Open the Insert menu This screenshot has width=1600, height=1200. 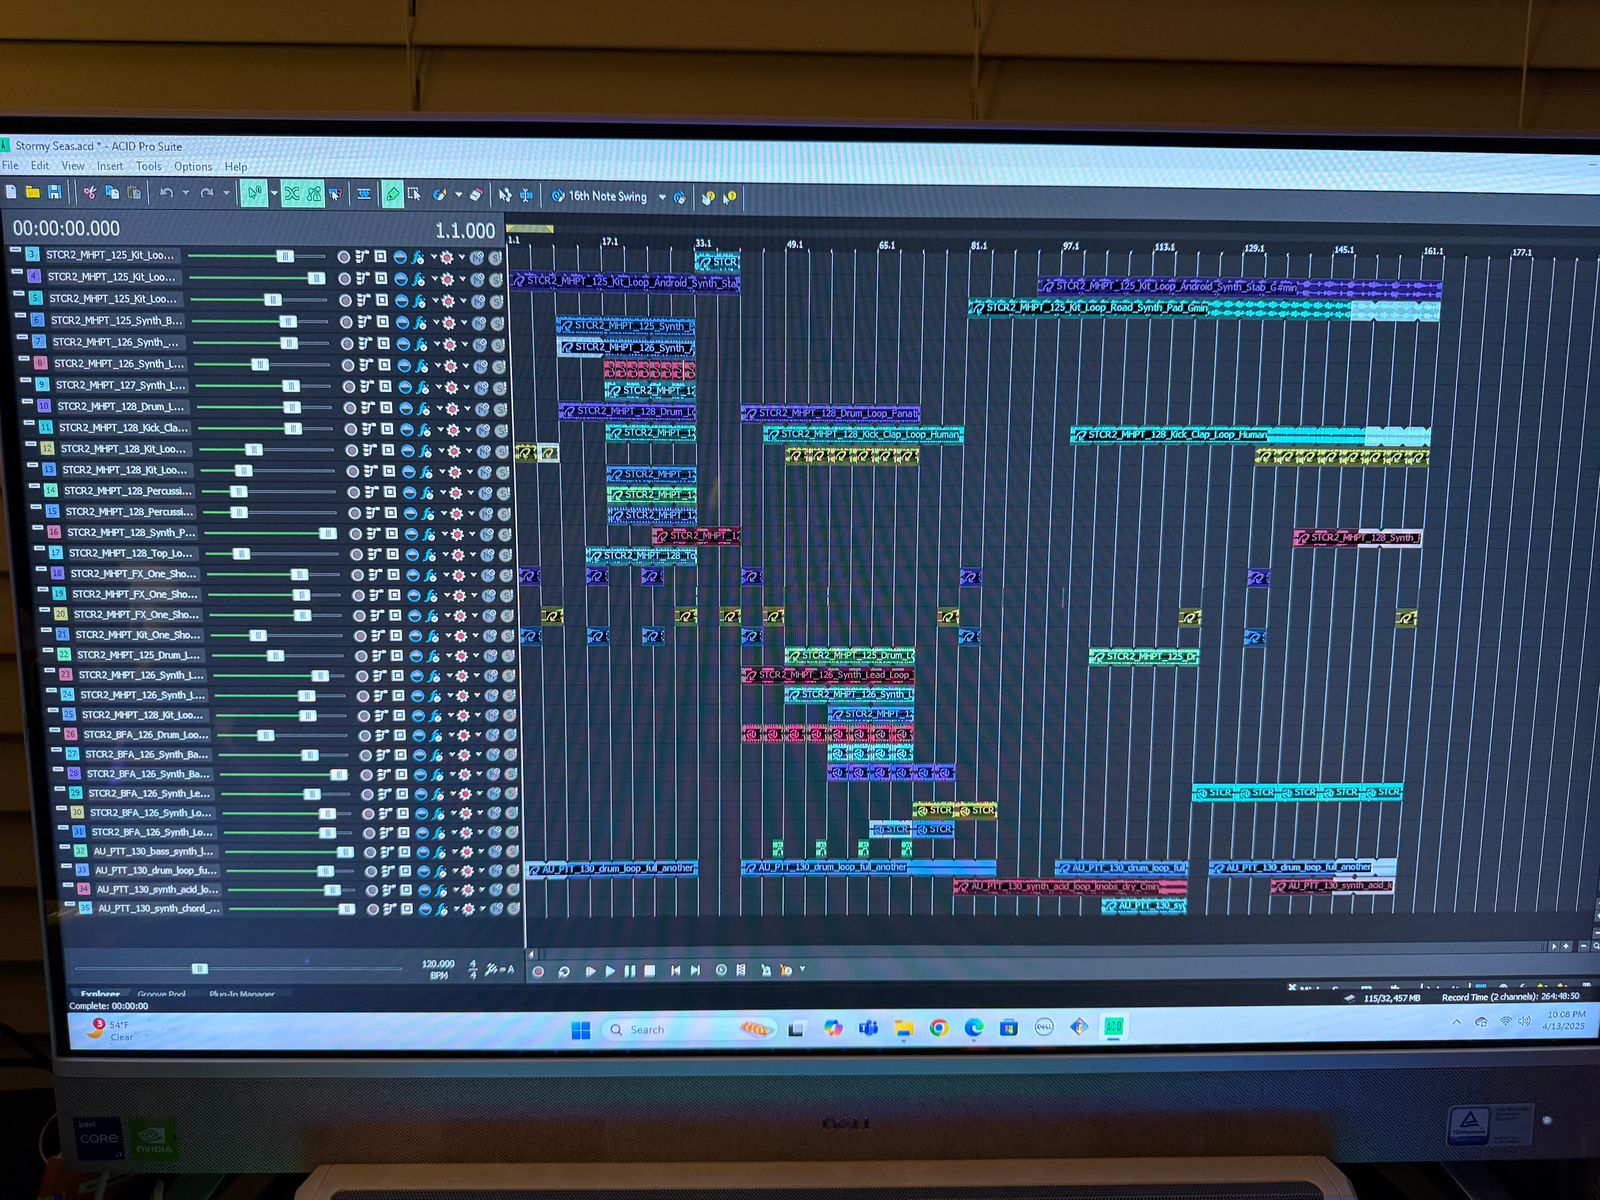(110, 166)
